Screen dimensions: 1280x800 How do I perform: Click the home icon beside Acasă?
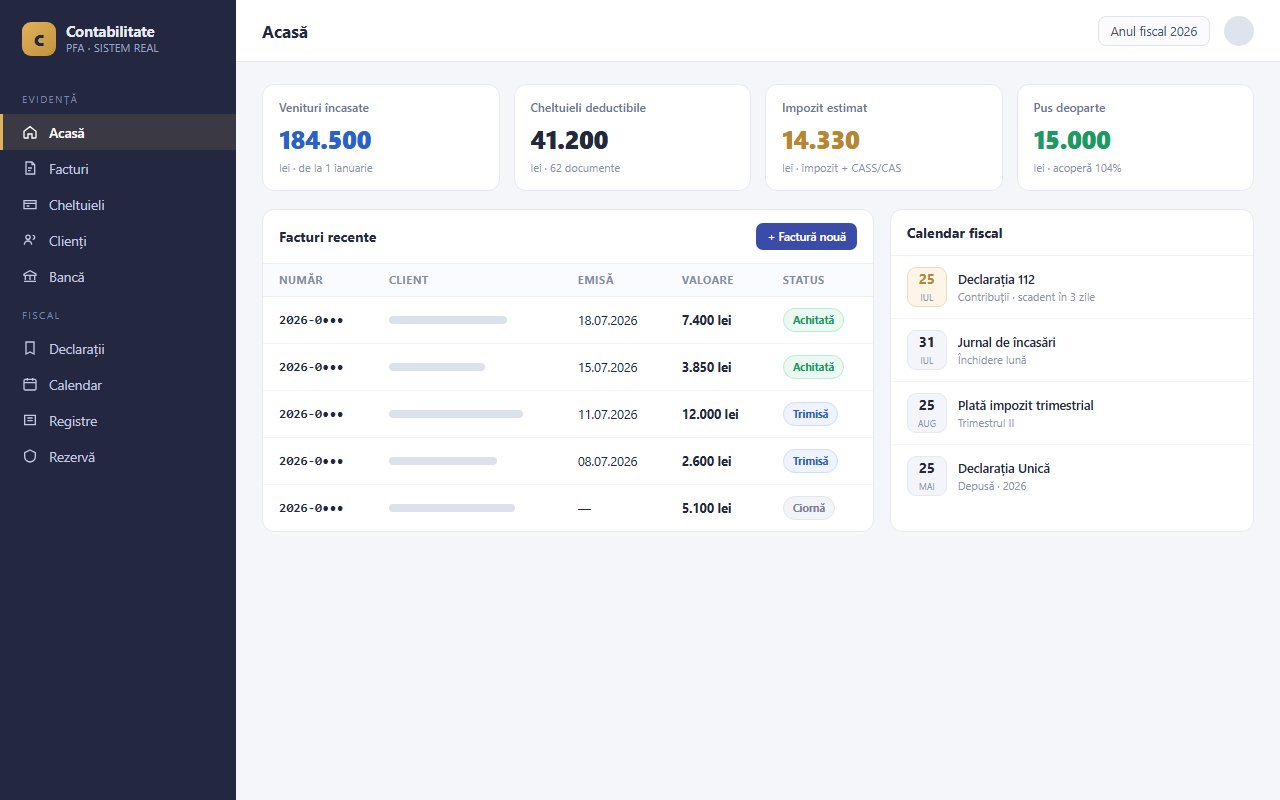point(30,132)
